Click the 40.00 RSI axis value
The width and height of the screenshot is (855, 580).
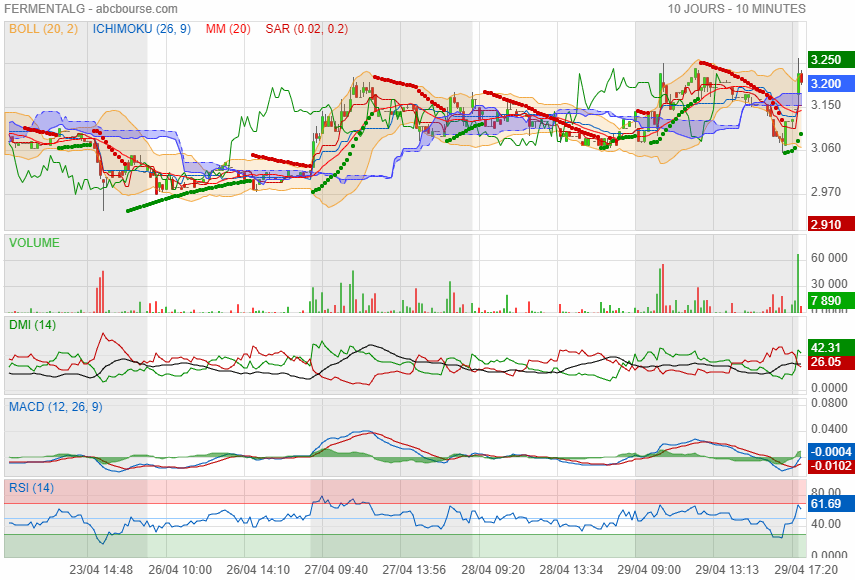pyautogui.click(x=826, y=524)
